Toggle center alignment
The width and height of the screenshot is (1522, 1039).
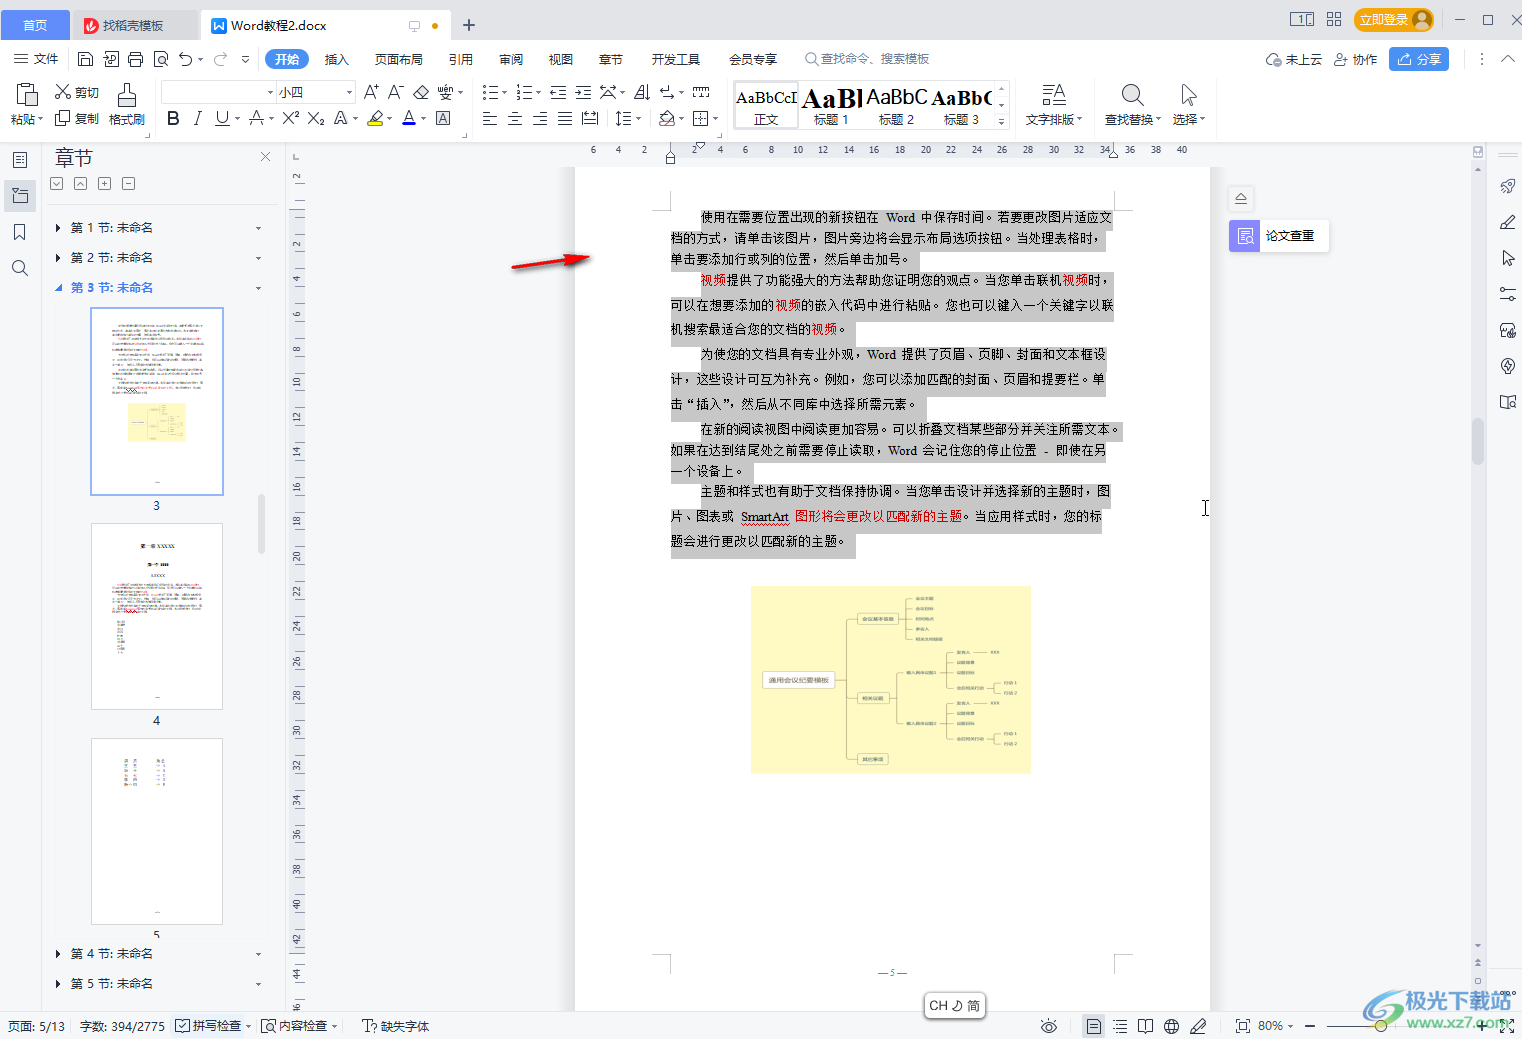pyautogui.click(x=515, y=118)
